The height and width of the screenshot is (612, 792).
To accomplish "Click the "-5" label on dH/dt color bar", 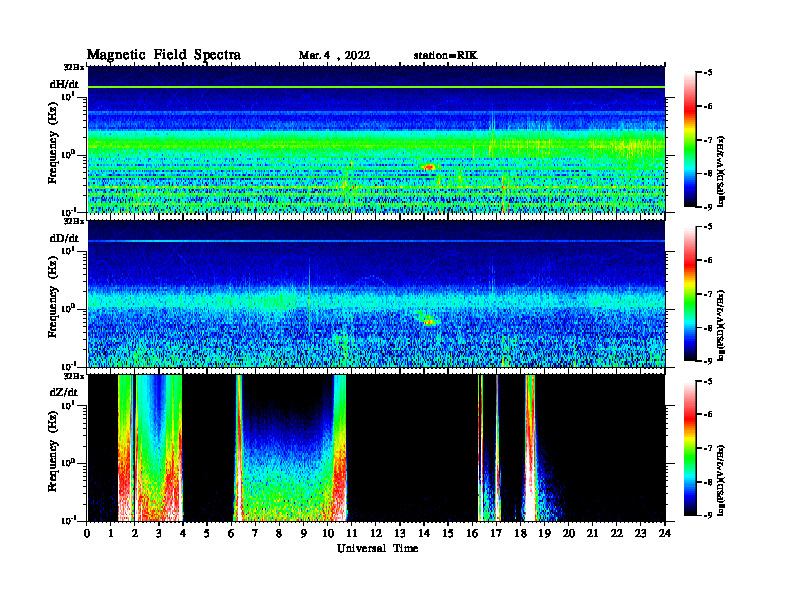I will (x=708, y=73).
